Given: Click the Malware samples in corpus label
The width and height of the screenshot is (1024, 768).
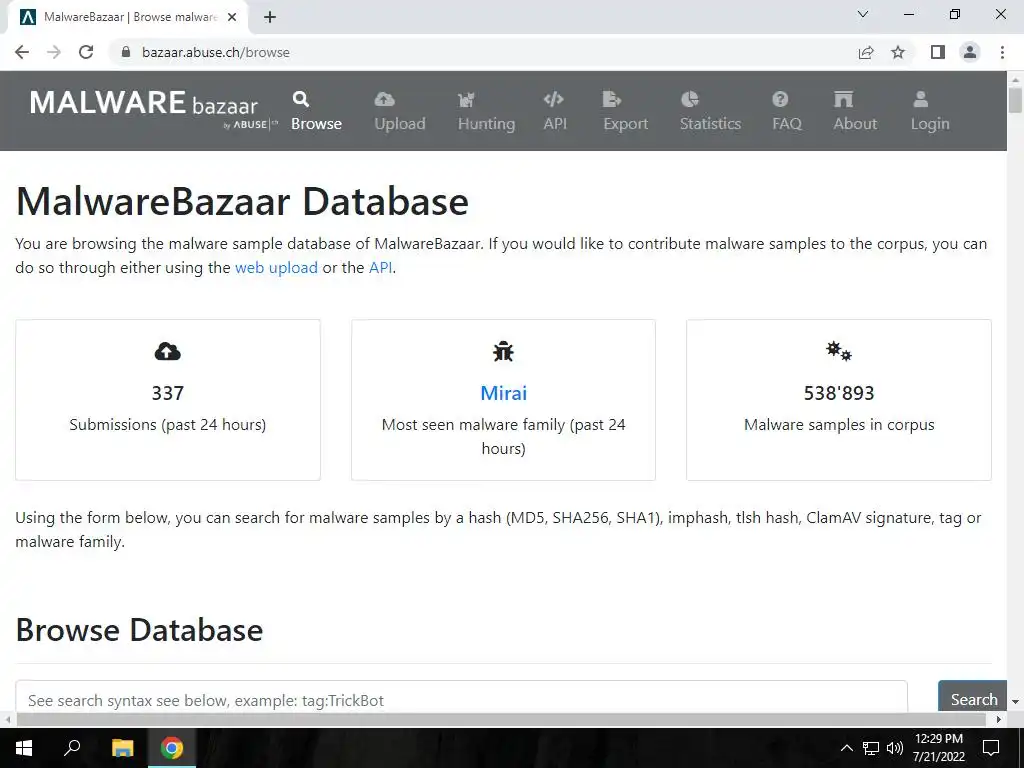Looking at the screenshot, I should (x=839, y=424).
